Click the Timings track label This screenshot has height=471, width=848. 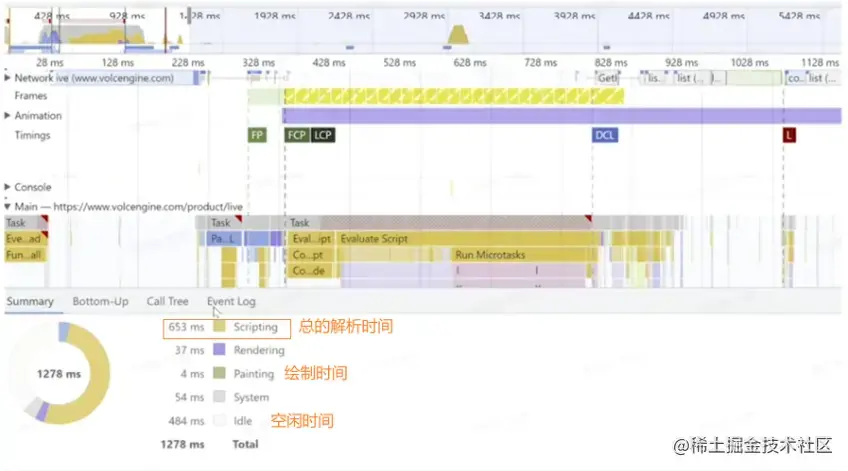[32, 135]
